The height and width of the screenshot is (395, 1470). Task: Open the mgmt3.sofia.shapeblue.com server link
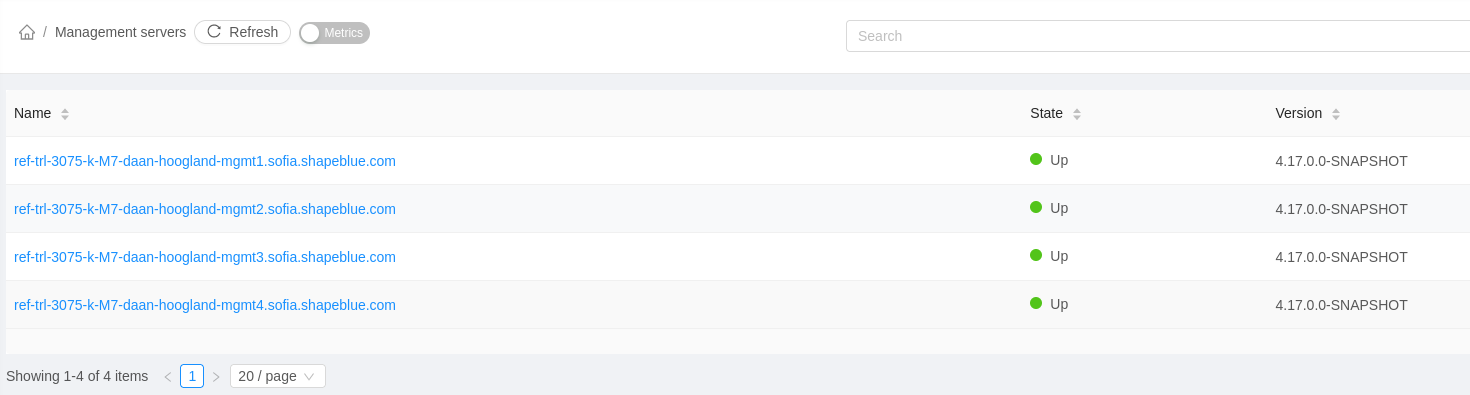205,257
